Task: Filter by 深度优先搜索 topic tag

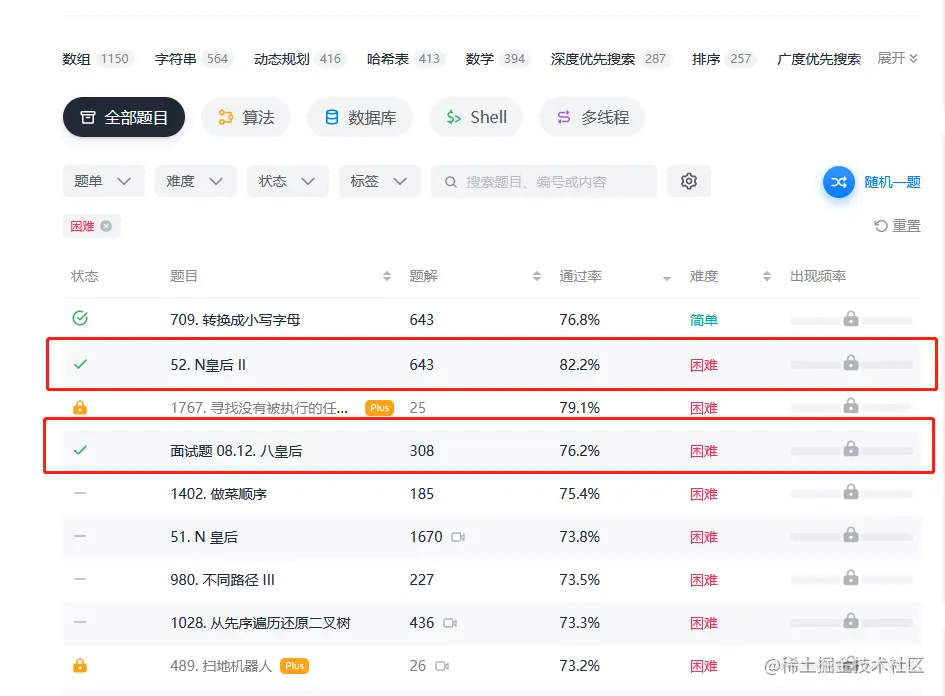Action: click(609, 59)
